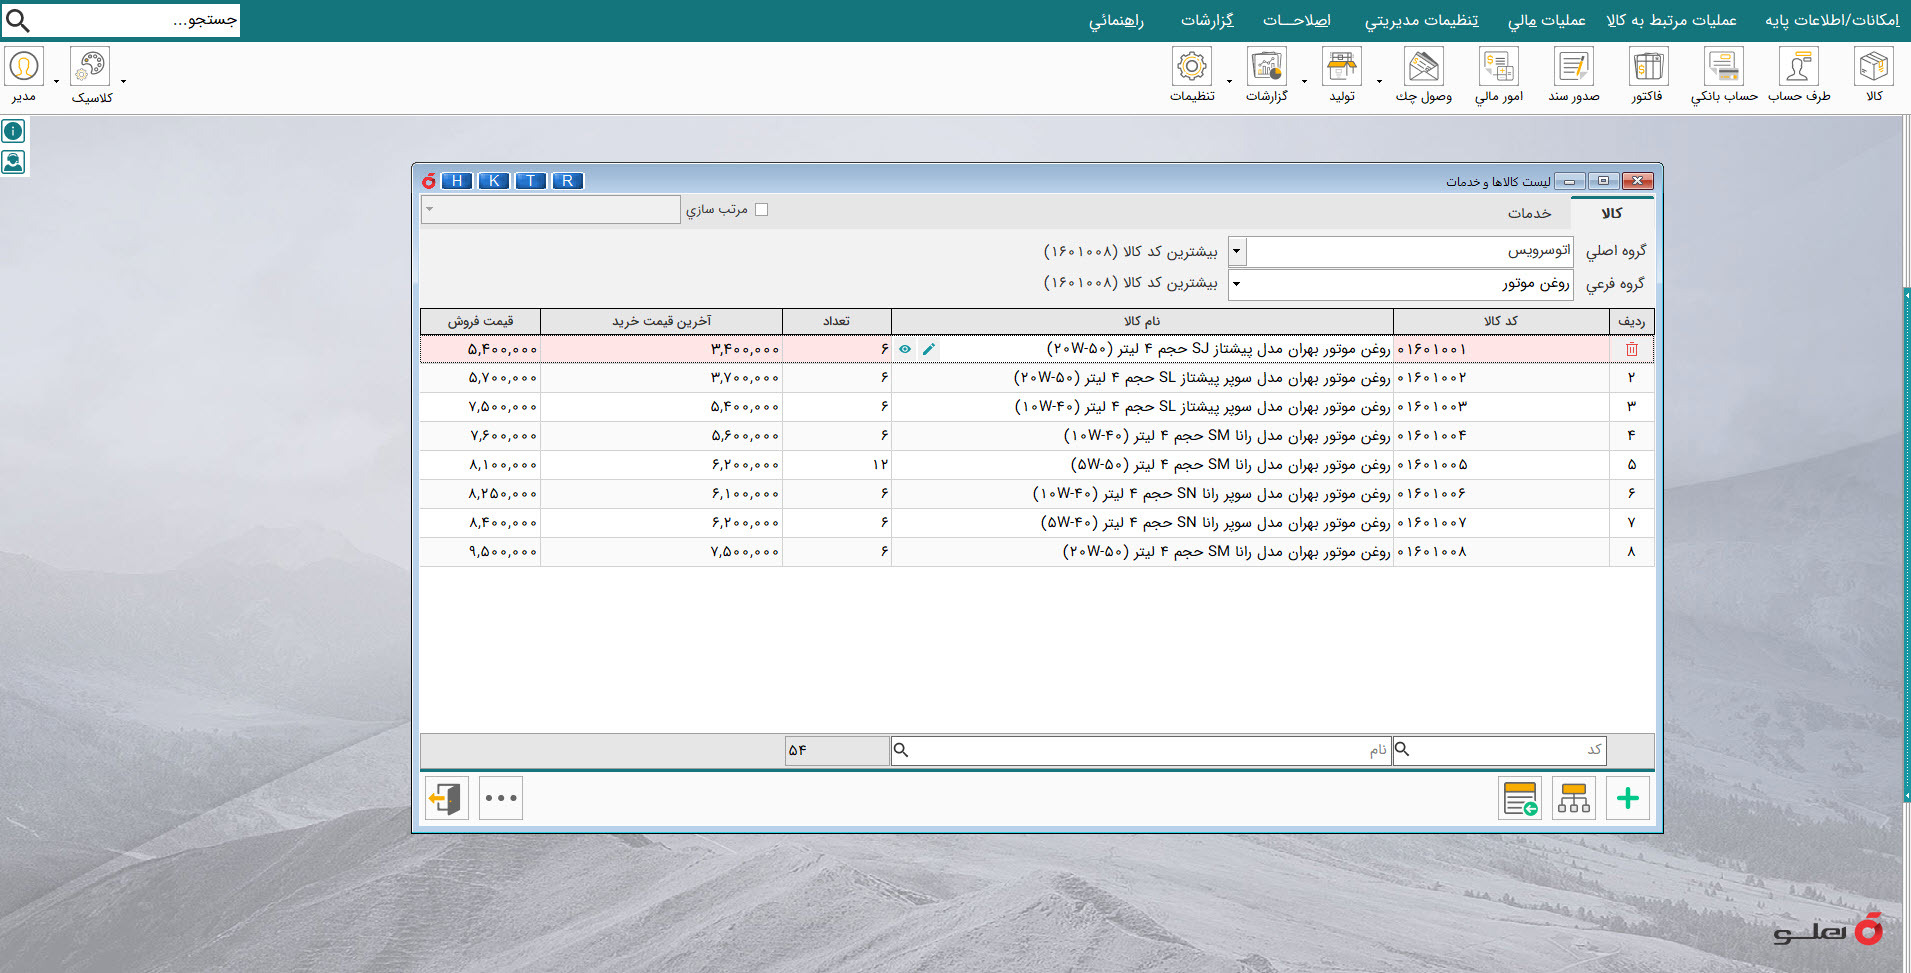Image resolution: width=1911 pixels, height=973 pixels.
Task: Click the مدير user icon
Action: pyautogui.click(x=23, y=66)
